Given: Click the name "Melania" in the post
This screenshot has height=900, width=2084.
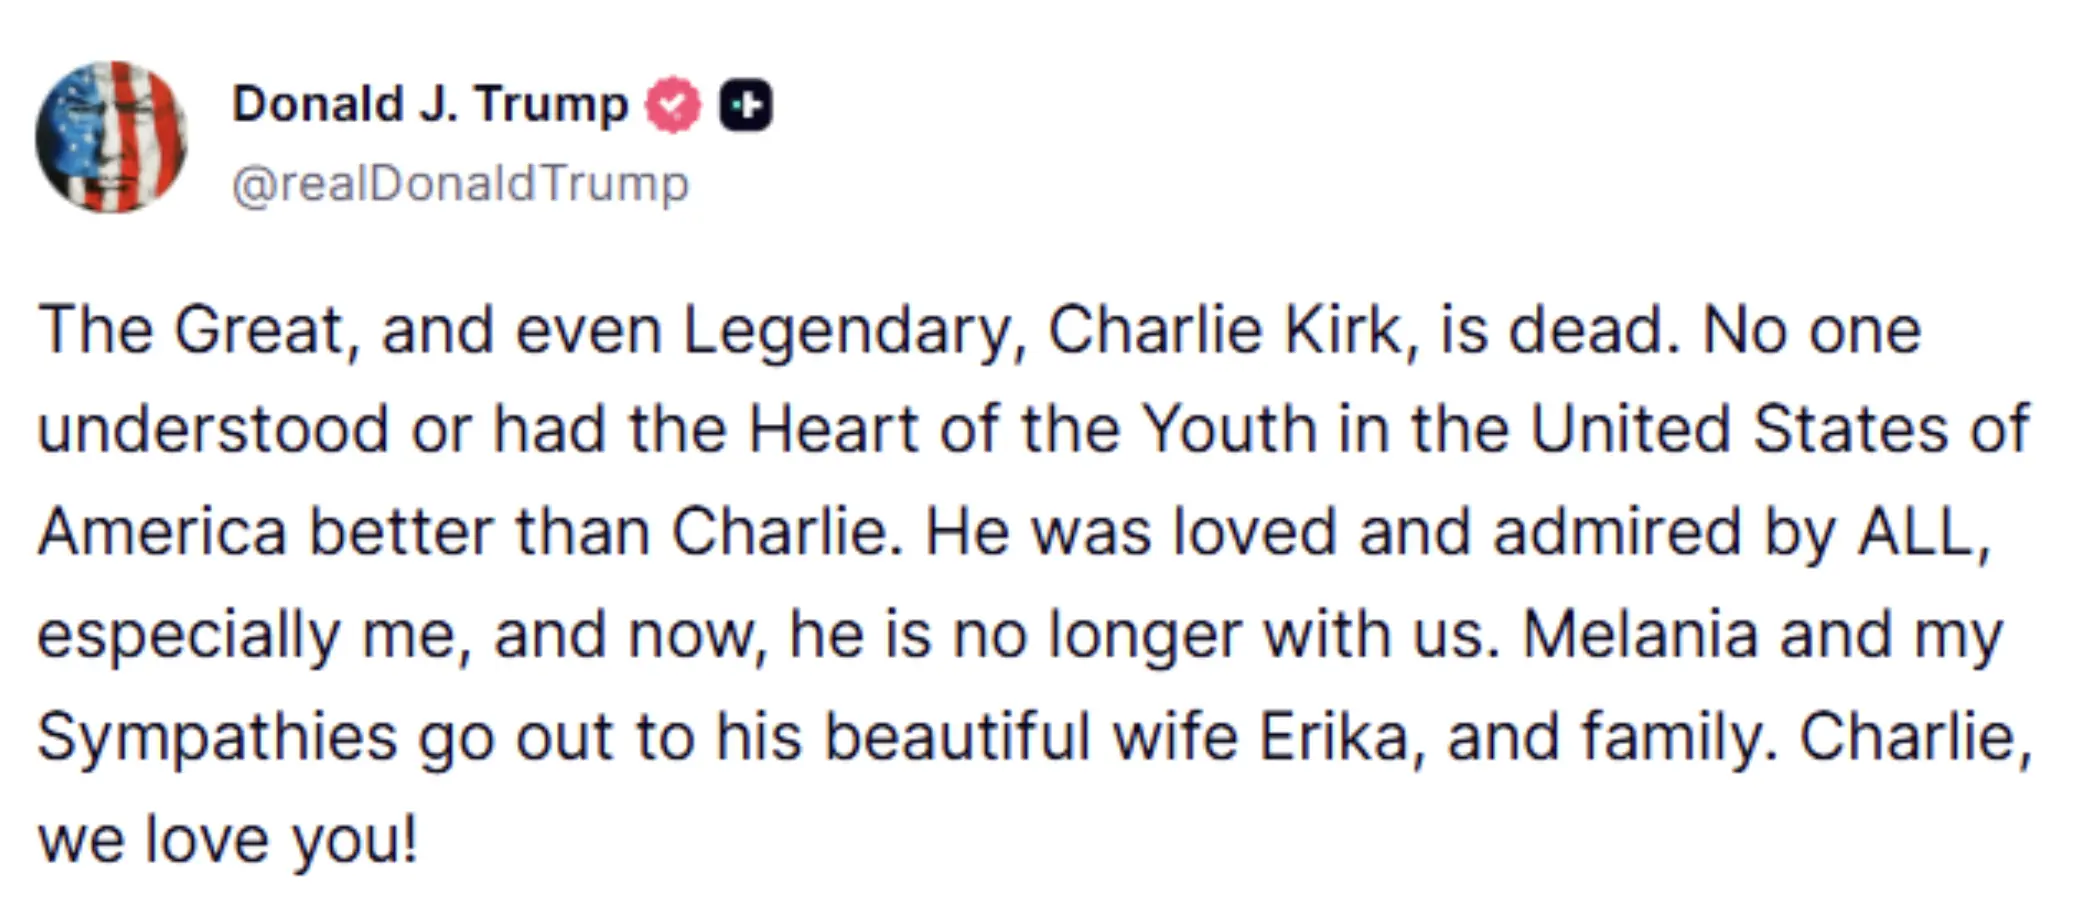Looking at the screenshot, I should click(1640, 635).
